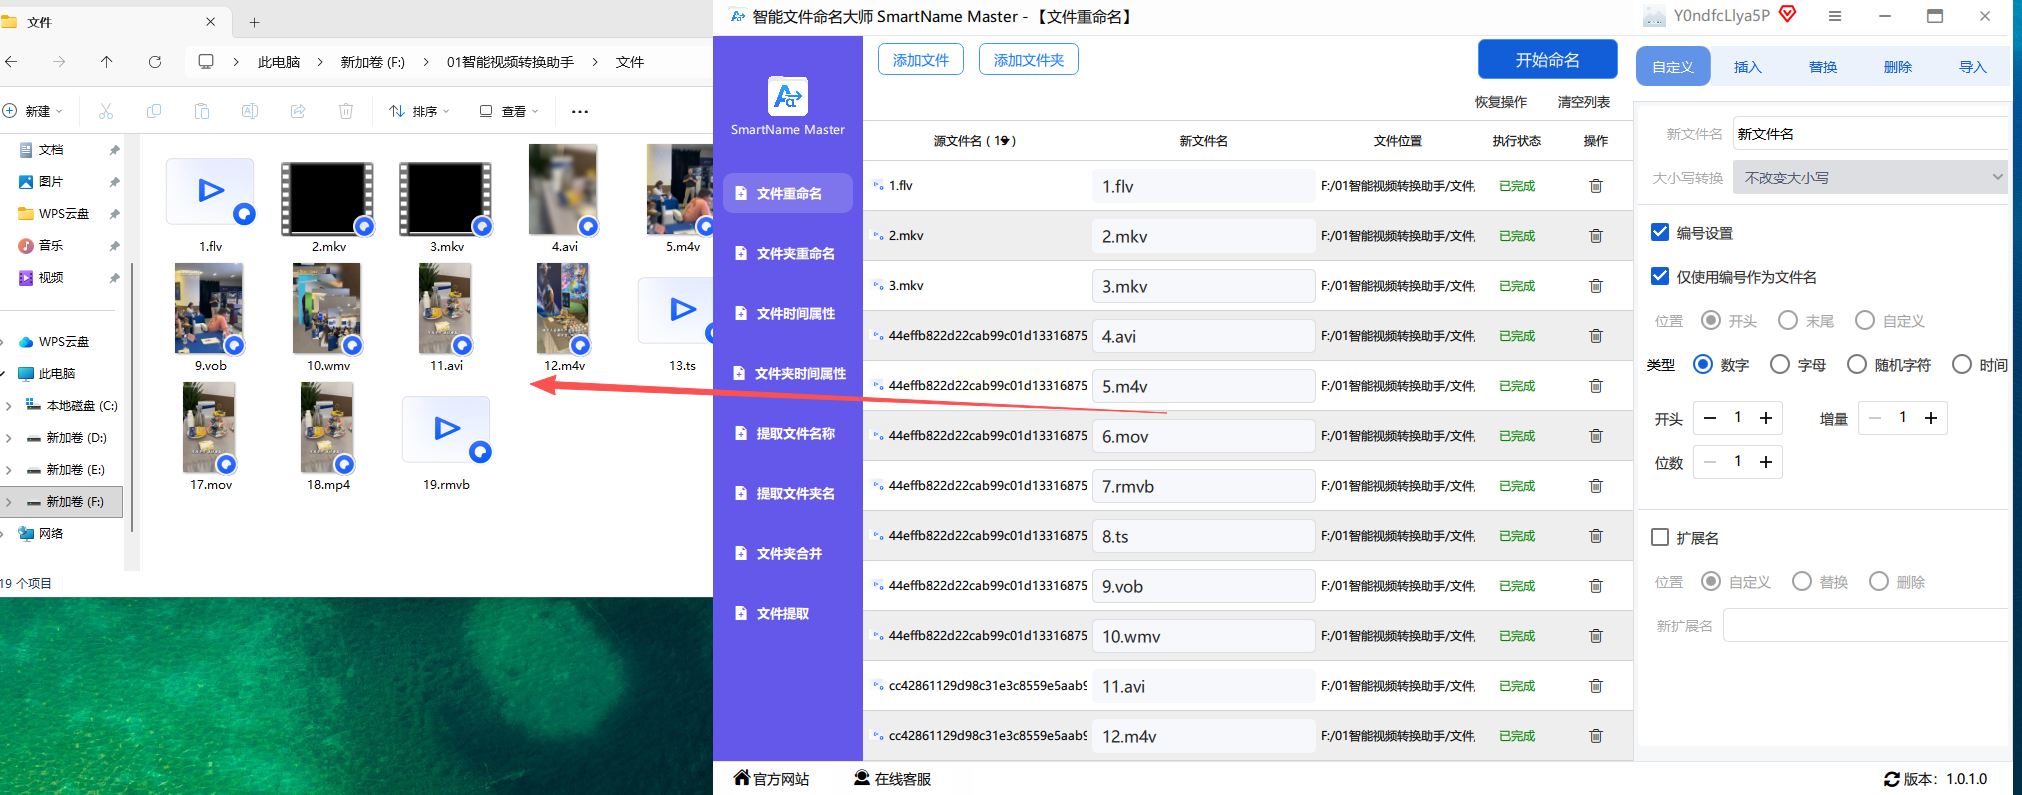Click trash icon in the 6.mov row
The image size is (2022, 795).
[x=1596, y=436]
